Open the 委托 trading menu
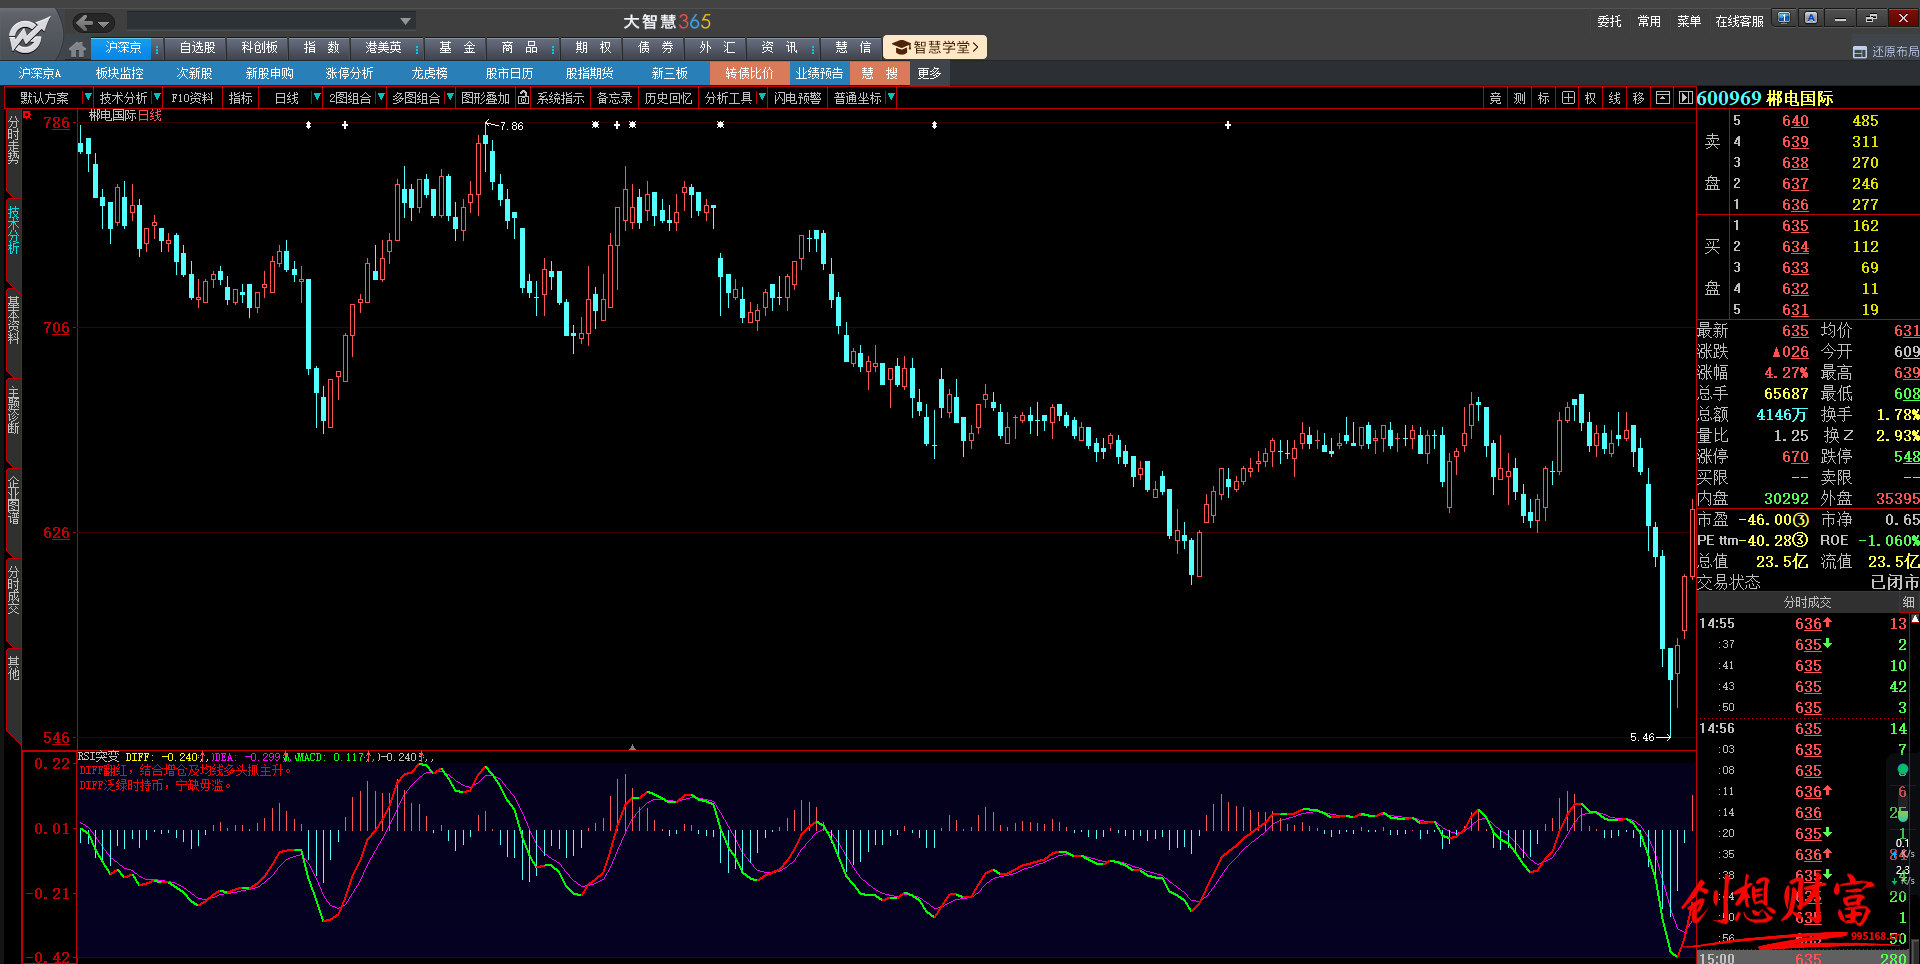Screen dimensions: 1920x964 tap(1609, 21)
